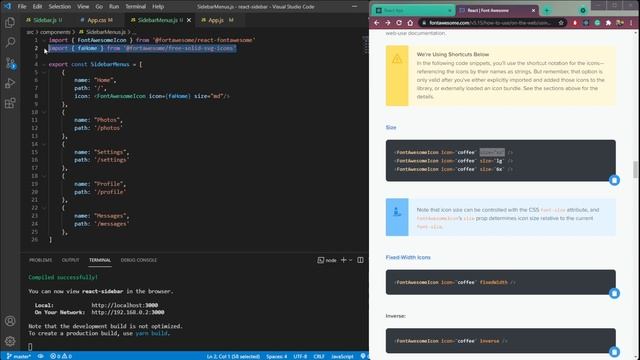The width and height of the screenshot is (640, 360).
Task: Open the browser profile avatar
Action: click(x=620, y=23)
